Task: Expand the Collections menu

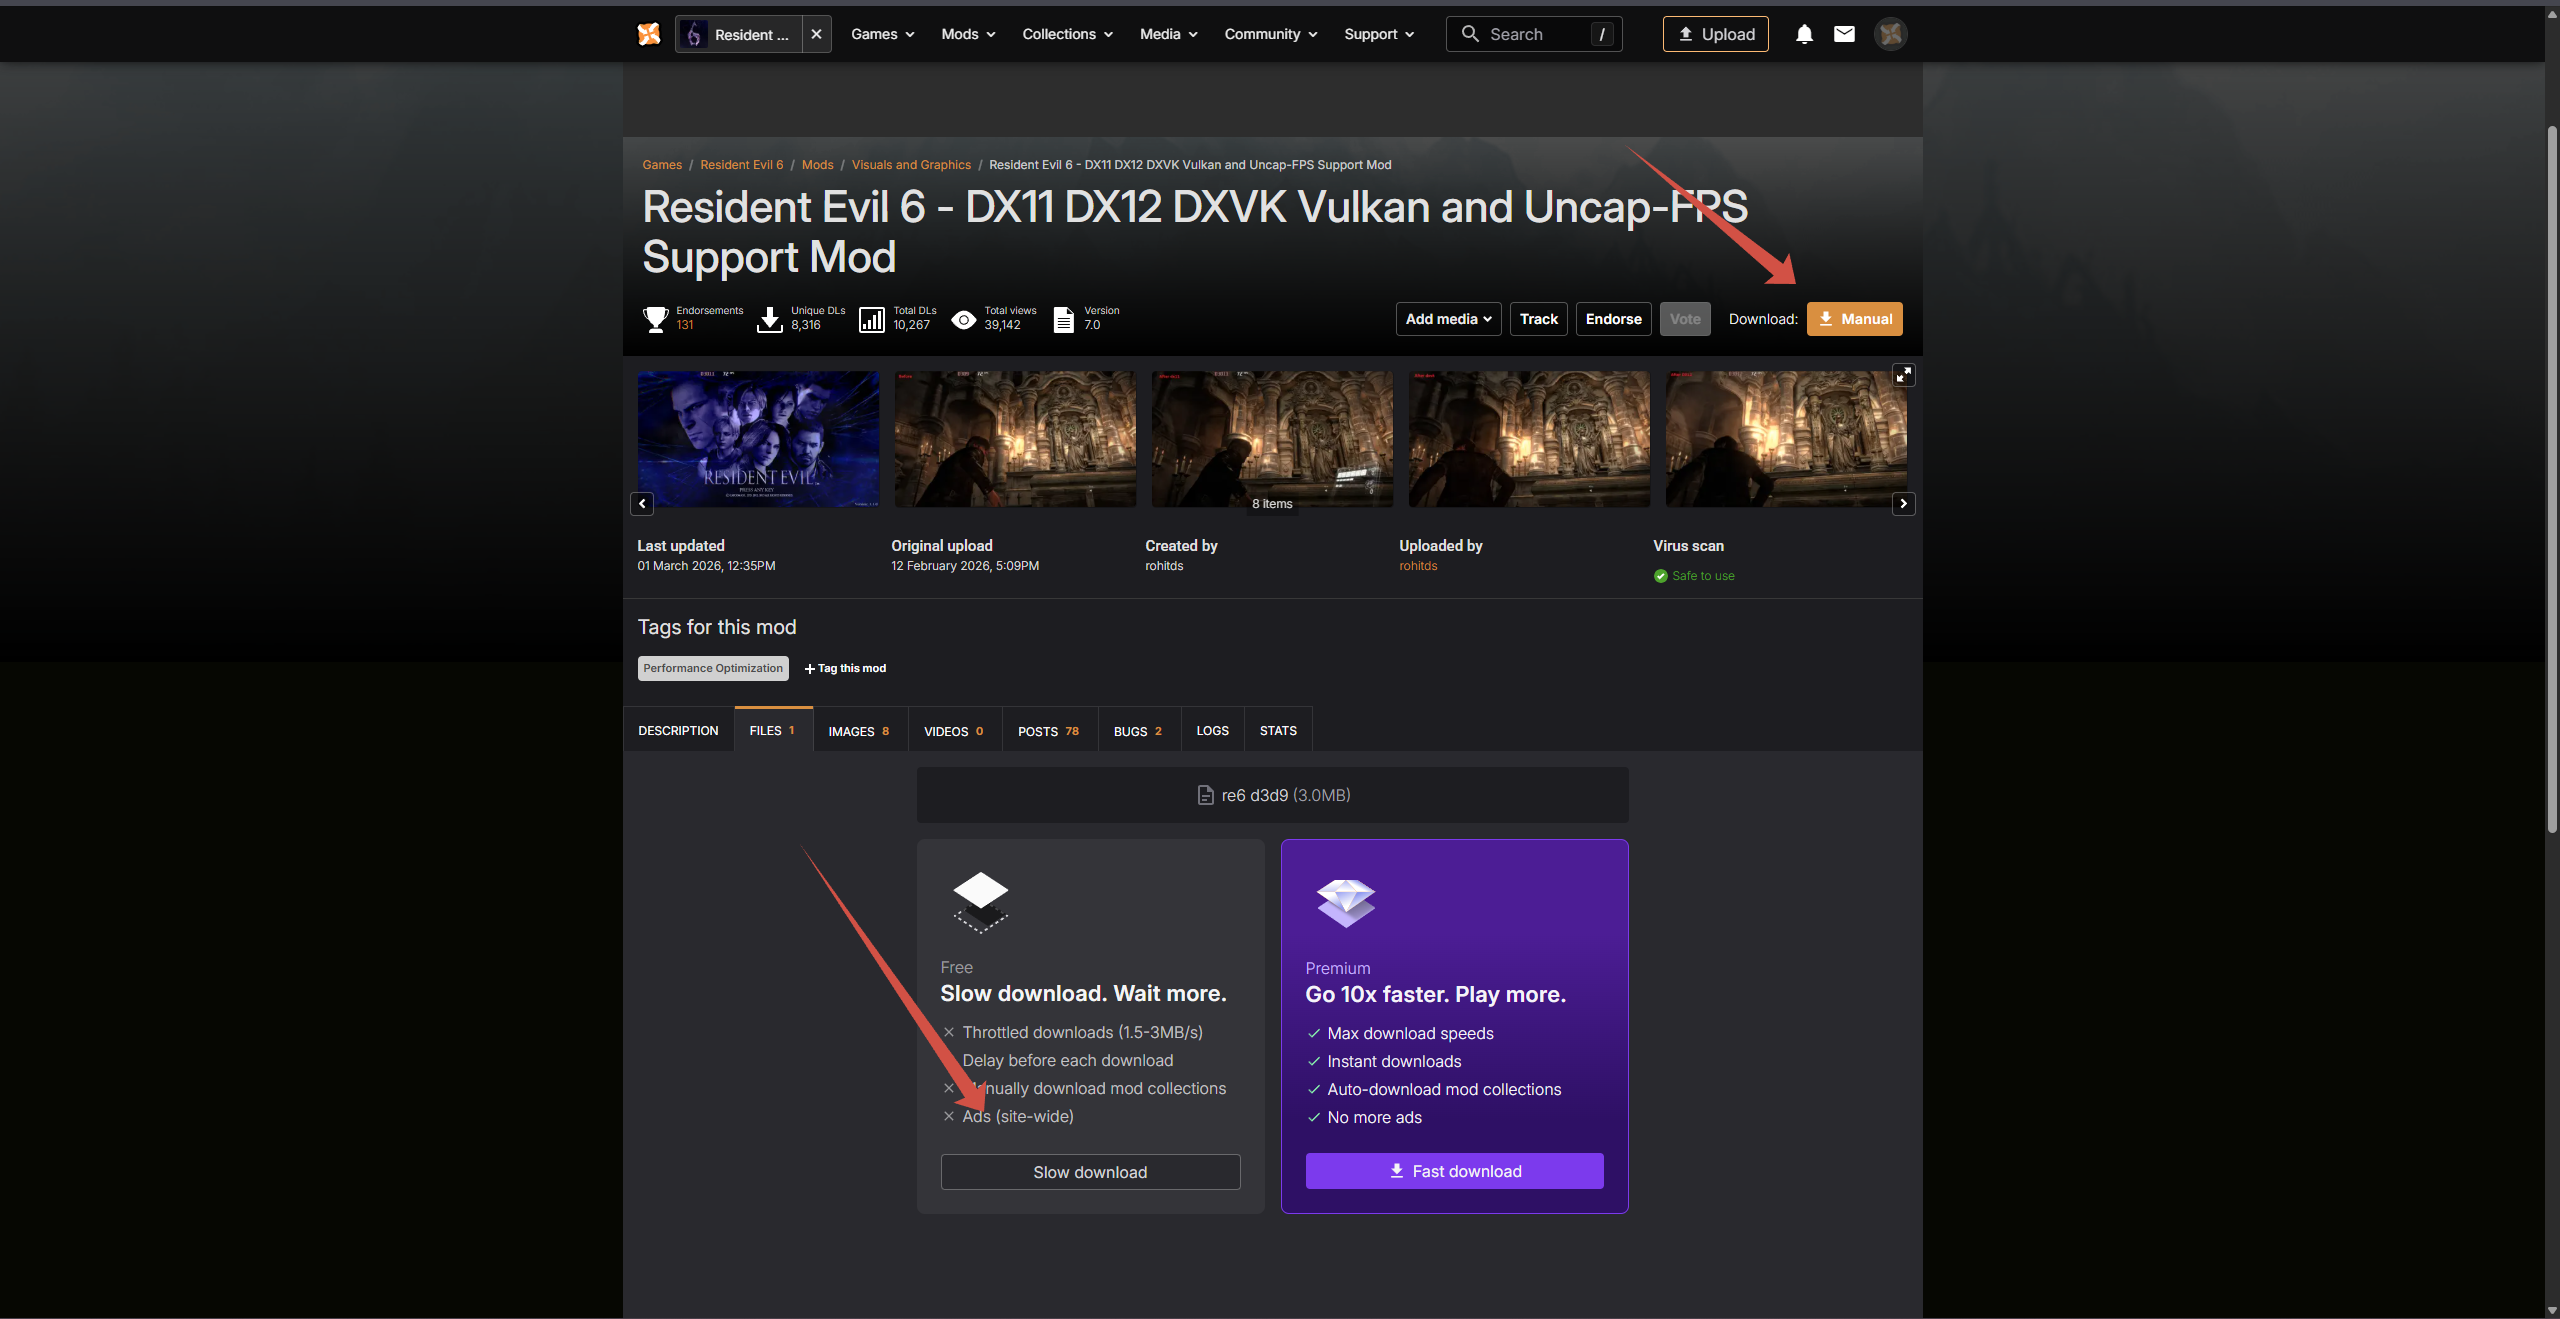Action: point(1067,34)
